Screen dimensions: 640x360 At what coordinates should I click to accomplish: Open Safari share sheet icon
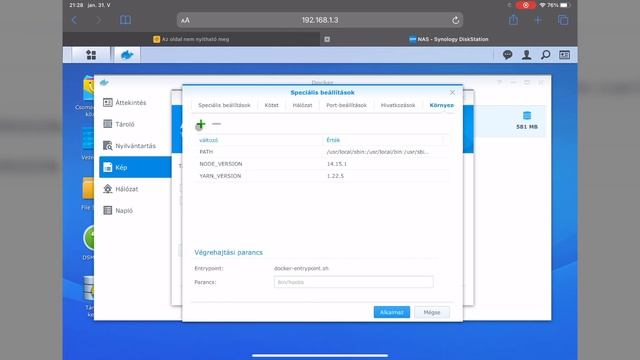[513, 20]
